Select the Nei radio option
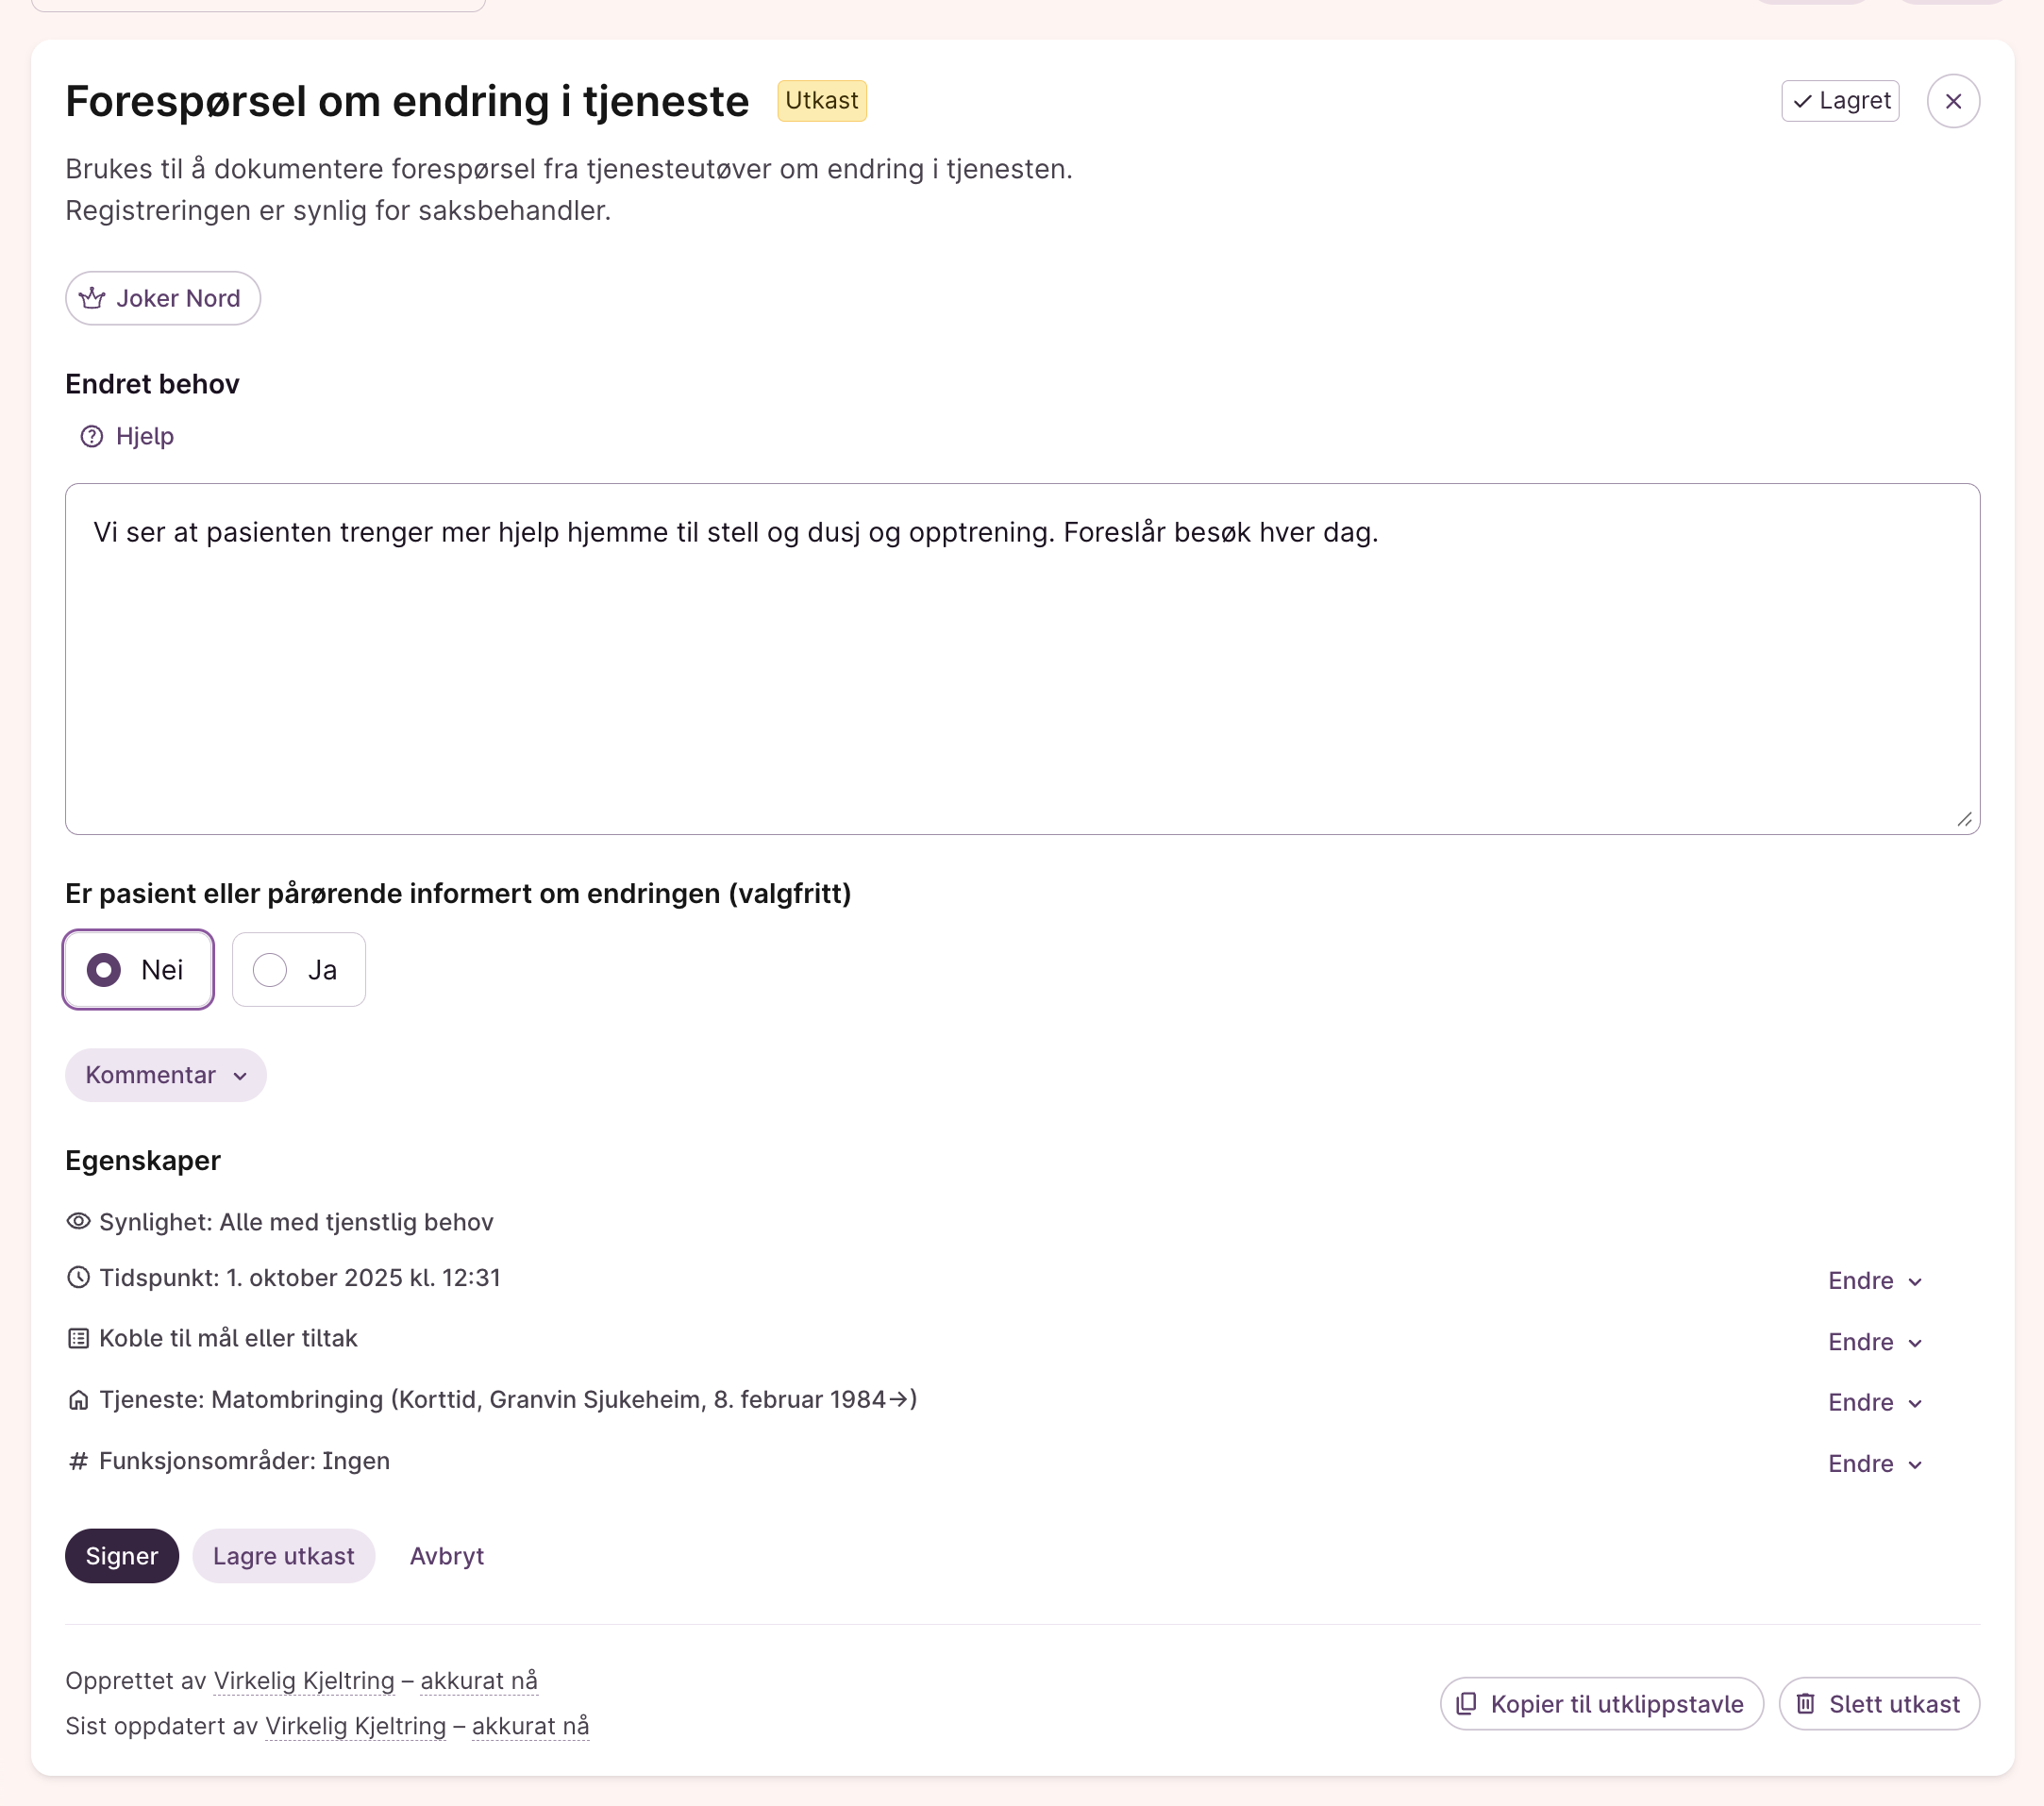The height and width of the screenshot is (1806, 2044). pyautogui.click(x=104, y=969)
